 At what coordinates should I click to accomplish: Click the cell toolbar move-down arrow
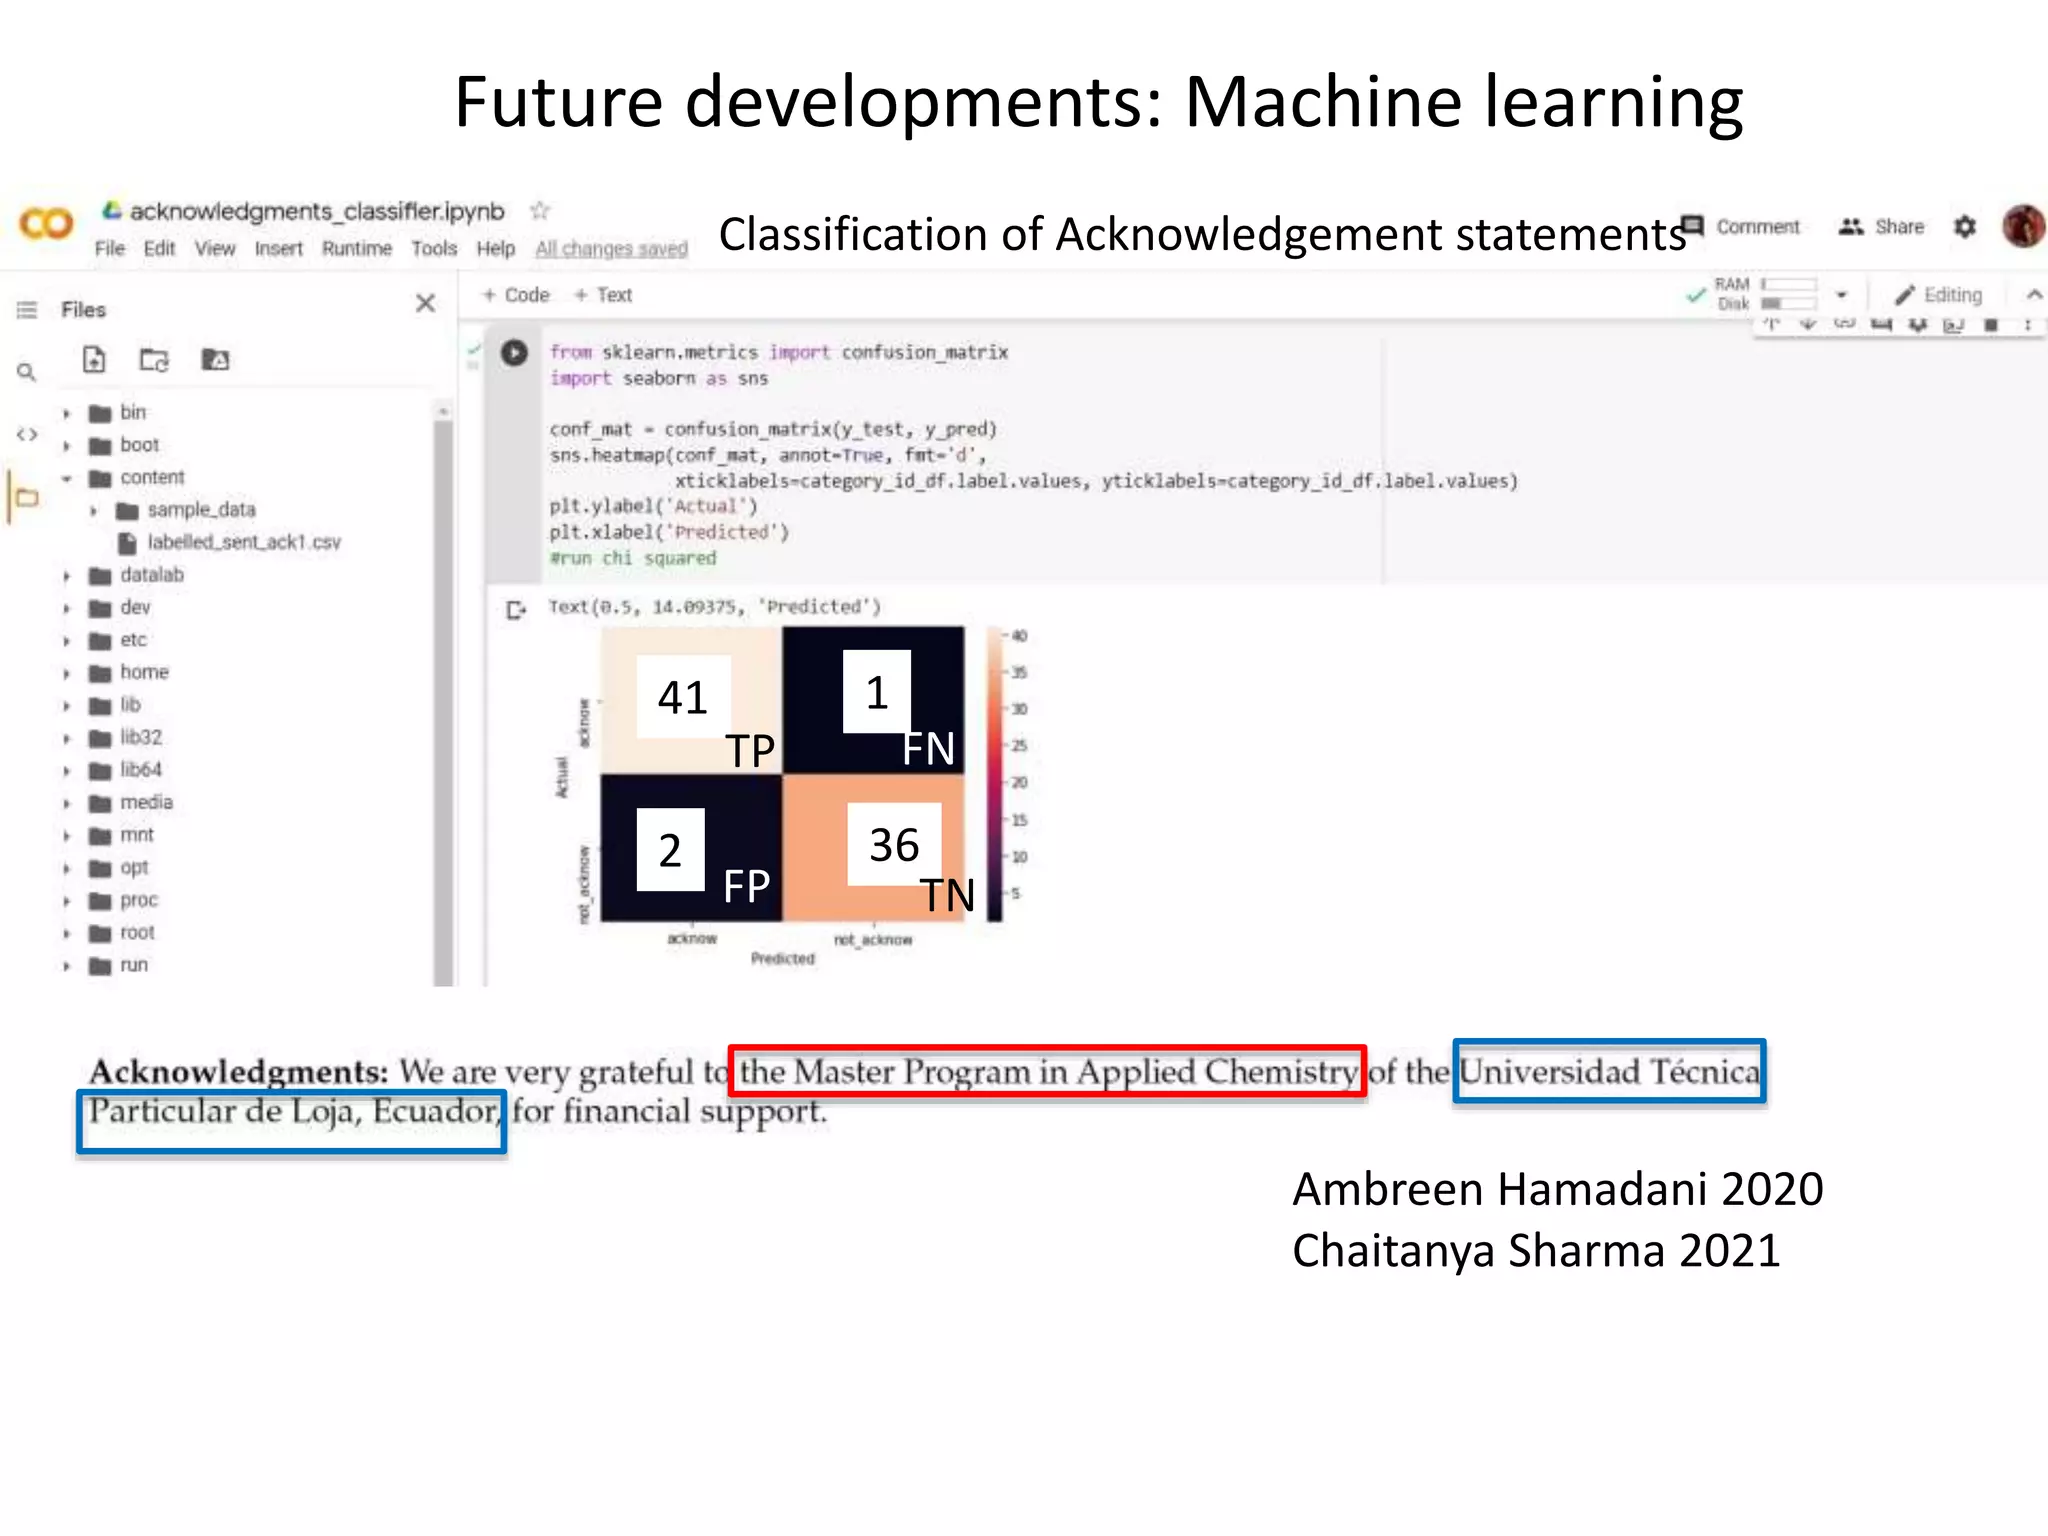(x=1807, y=325)
